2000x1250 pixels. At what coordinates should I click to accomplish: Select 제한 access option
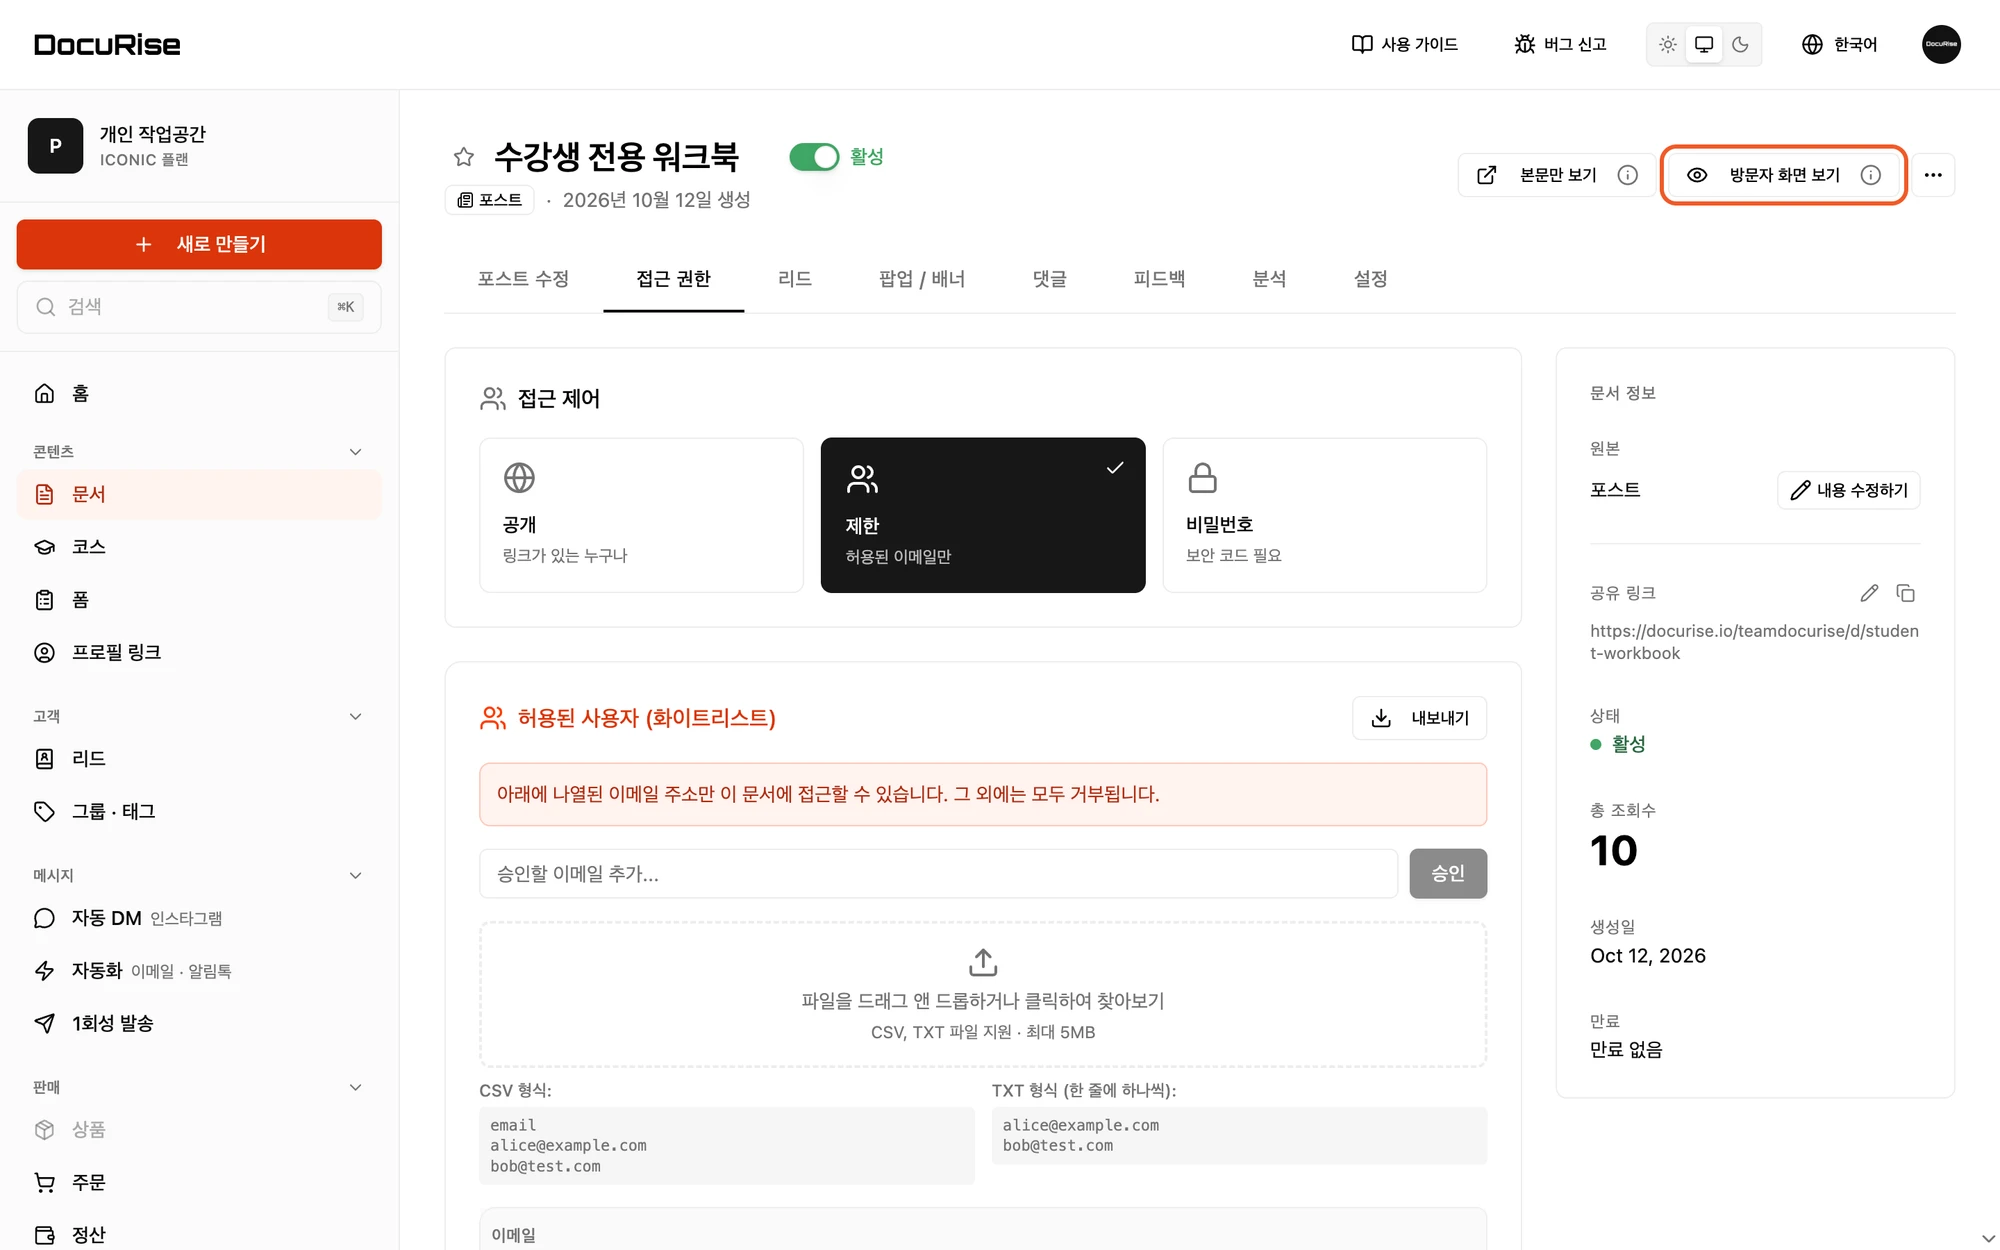(983, 515)
